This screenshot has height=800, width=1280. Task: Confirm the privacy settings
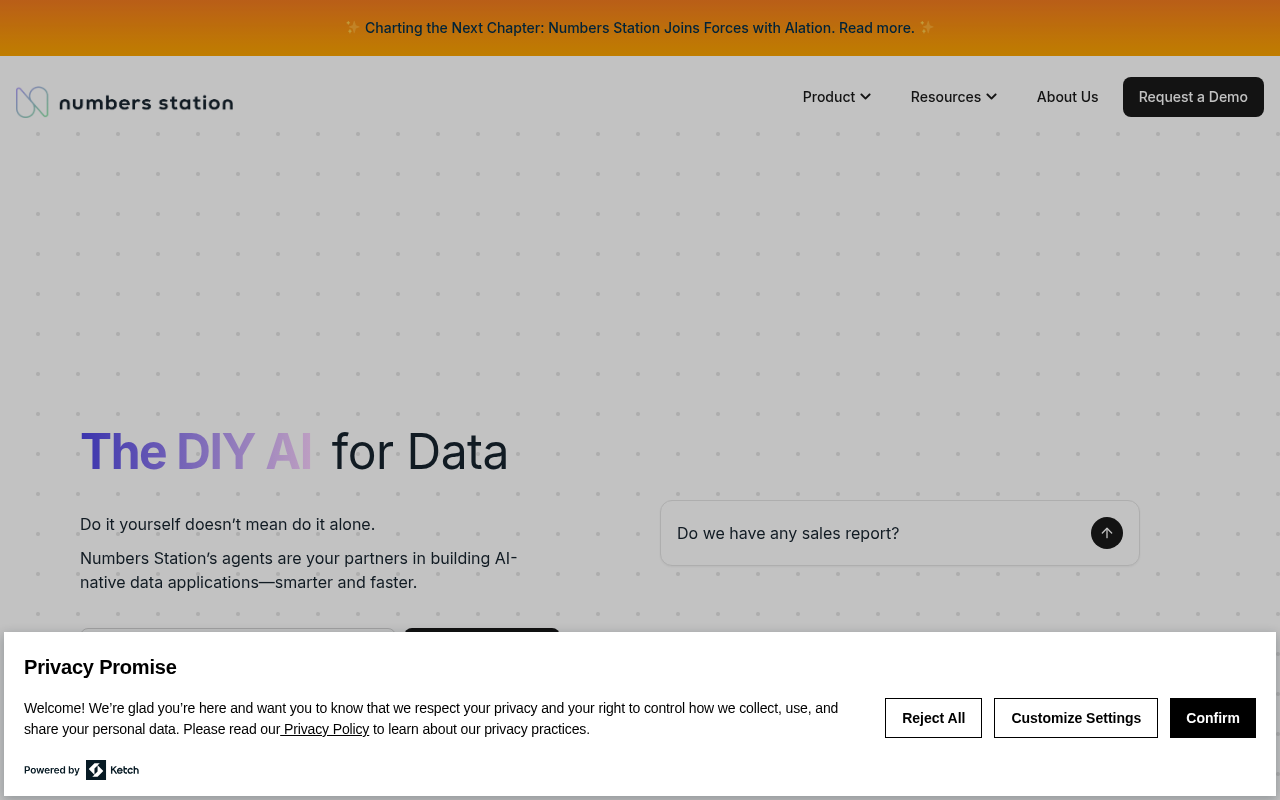(x=1212, y=718)
